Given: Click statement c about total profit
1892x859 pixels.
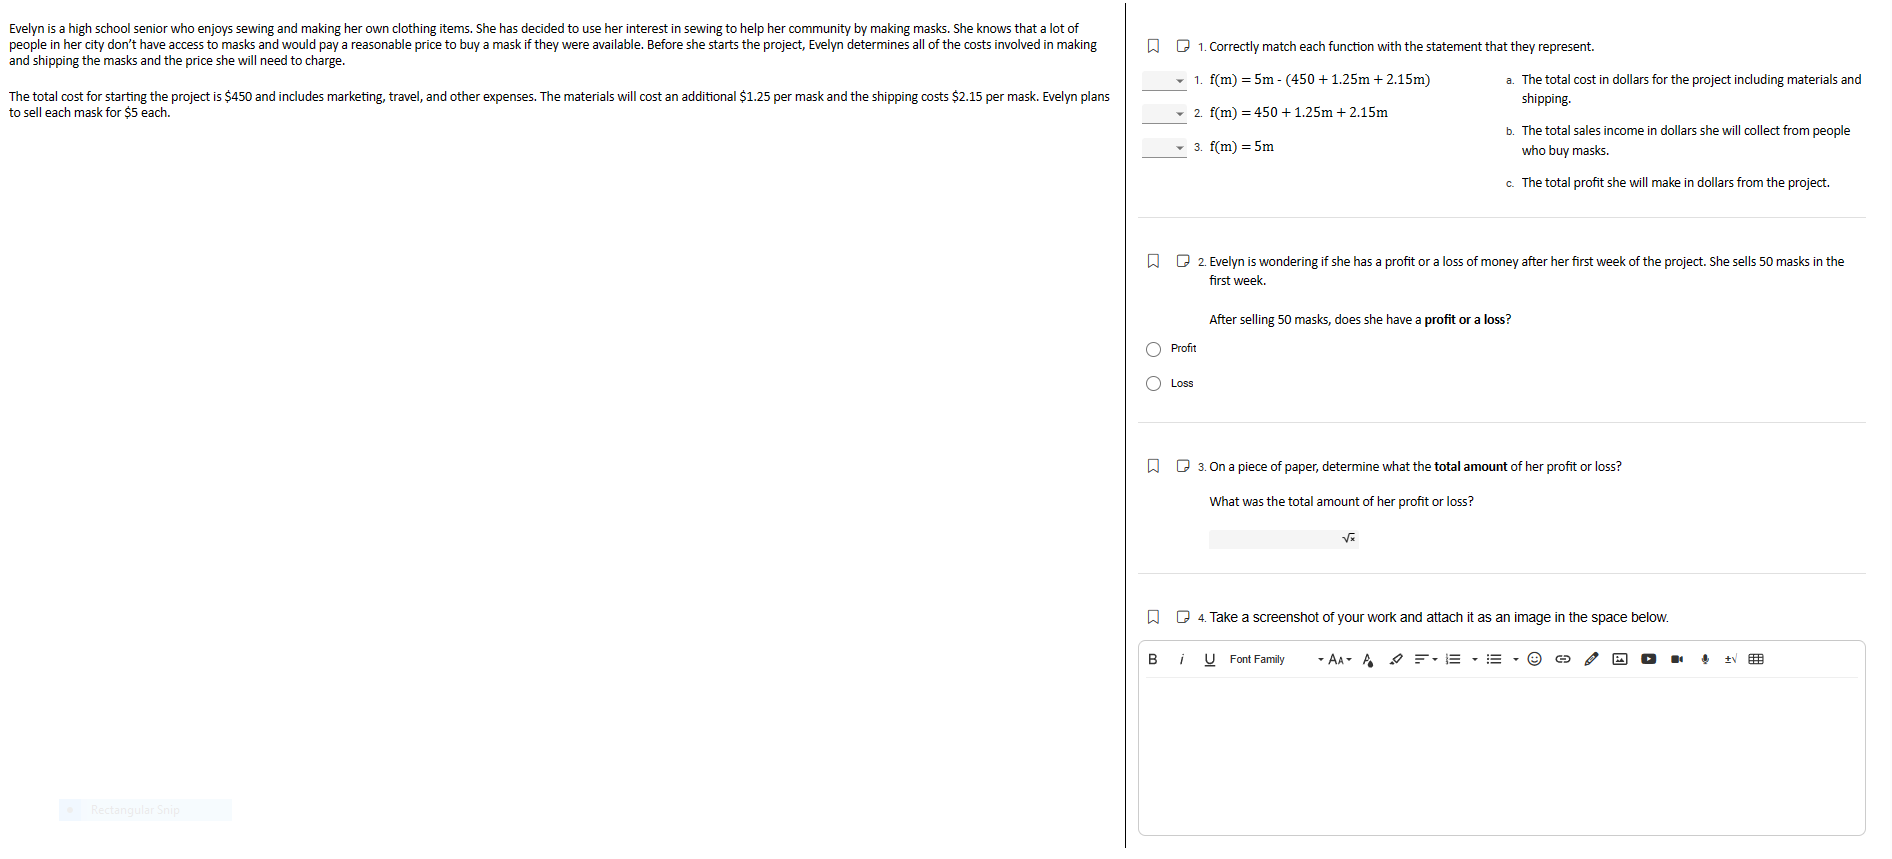Looking at the screenshot, I should pos(1675,183).
